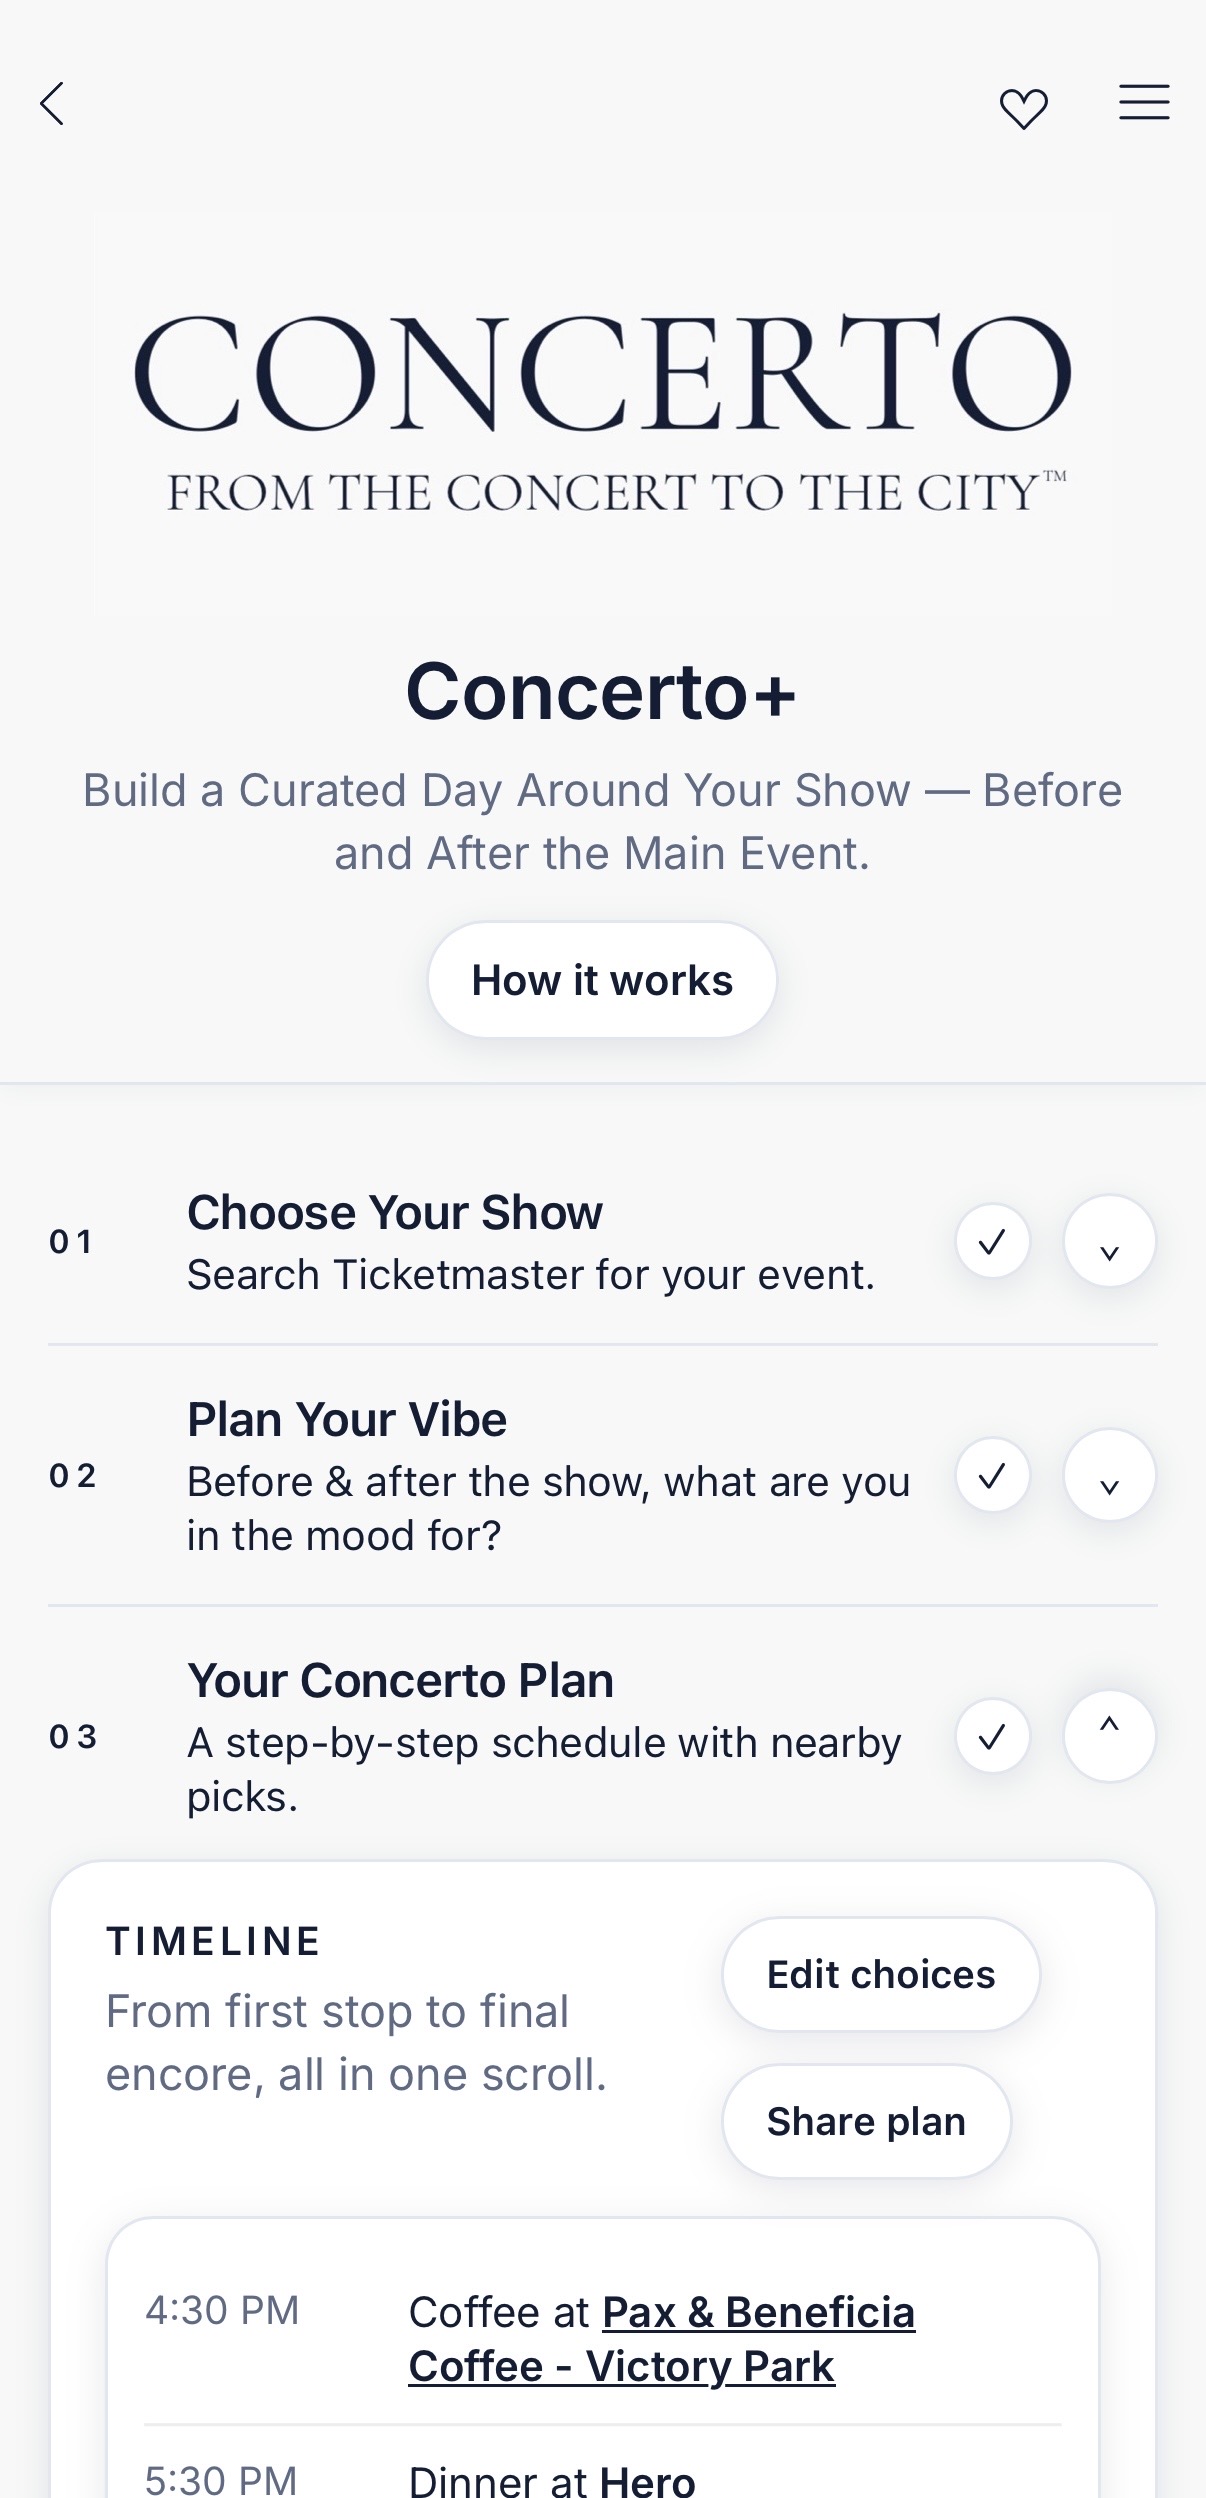Click the Share plan button

866,2120
